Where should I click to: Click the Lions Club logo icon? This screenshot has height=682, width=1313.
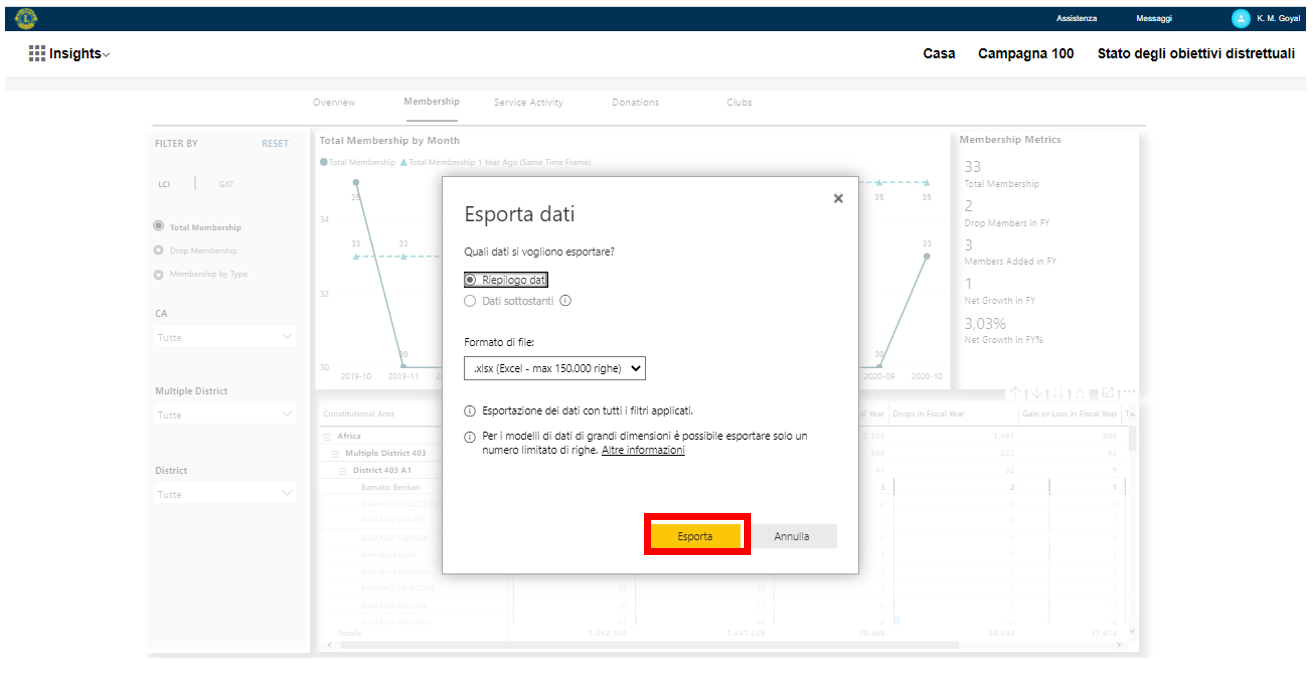coord(26,18)
